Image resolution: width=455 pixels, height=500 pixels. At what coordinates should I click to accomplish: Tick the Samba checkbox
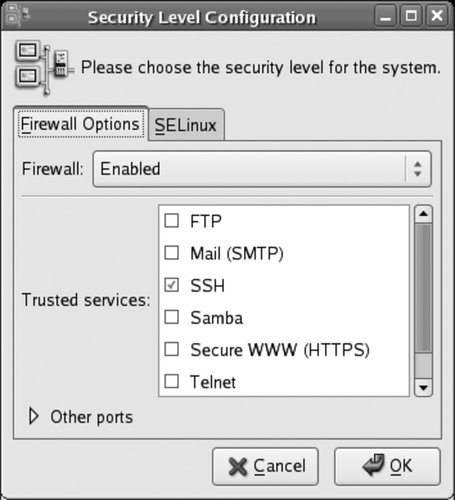[172, 317]
